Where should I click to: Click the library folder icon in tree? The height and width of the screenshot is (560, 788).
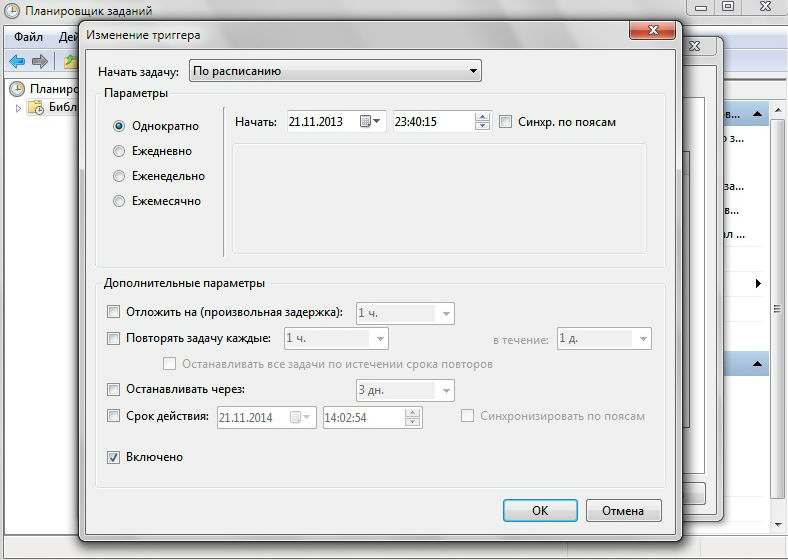coord(36,108)
